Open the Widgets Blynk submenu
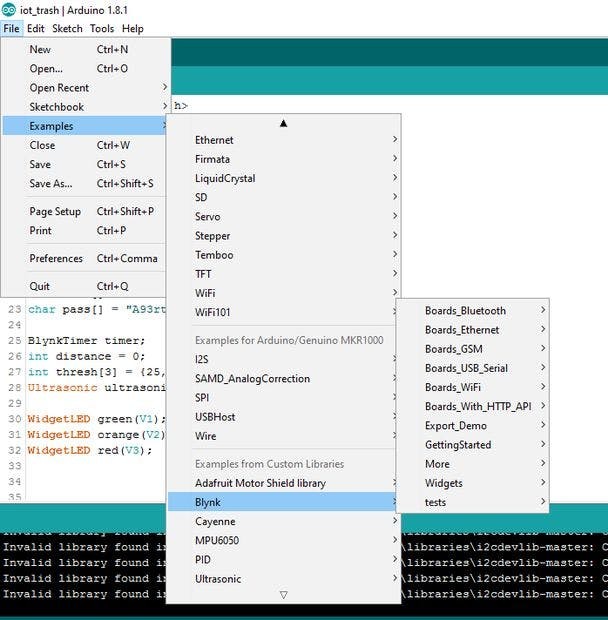The height and width of the screenshot is (620, 608). point(473,483)
